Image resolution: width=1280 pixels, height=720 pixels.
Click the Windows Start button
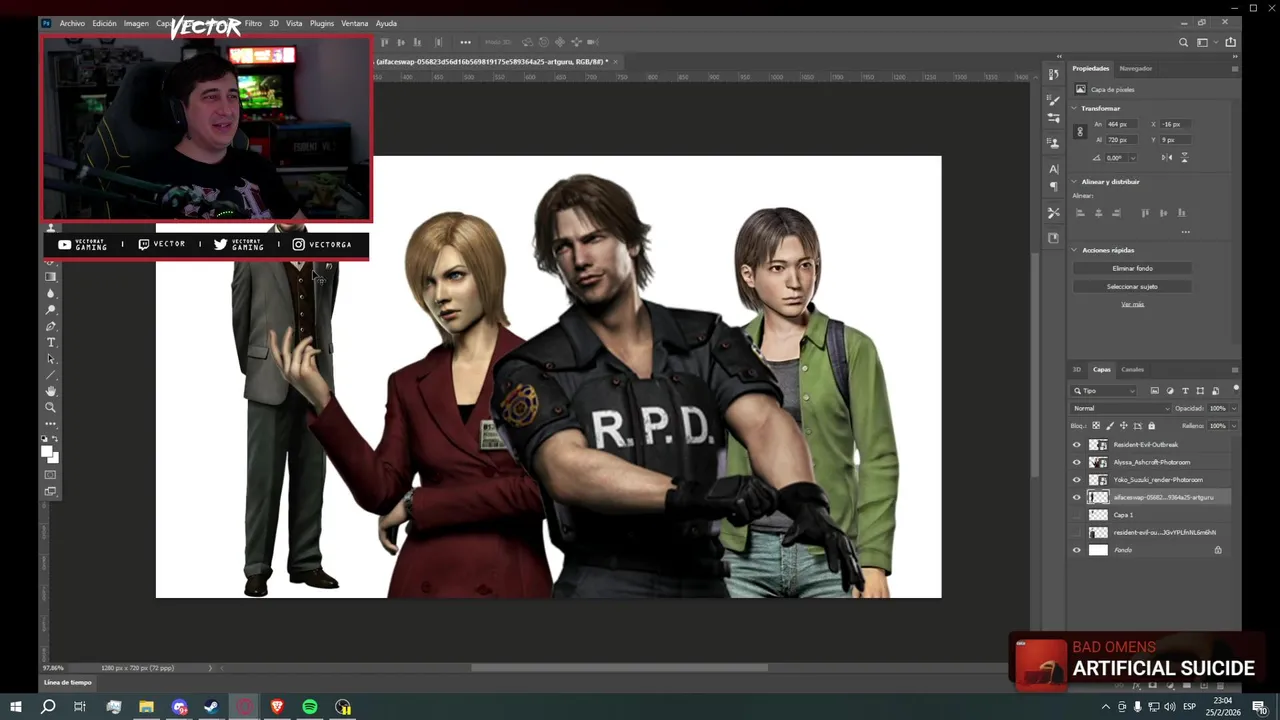16,707
